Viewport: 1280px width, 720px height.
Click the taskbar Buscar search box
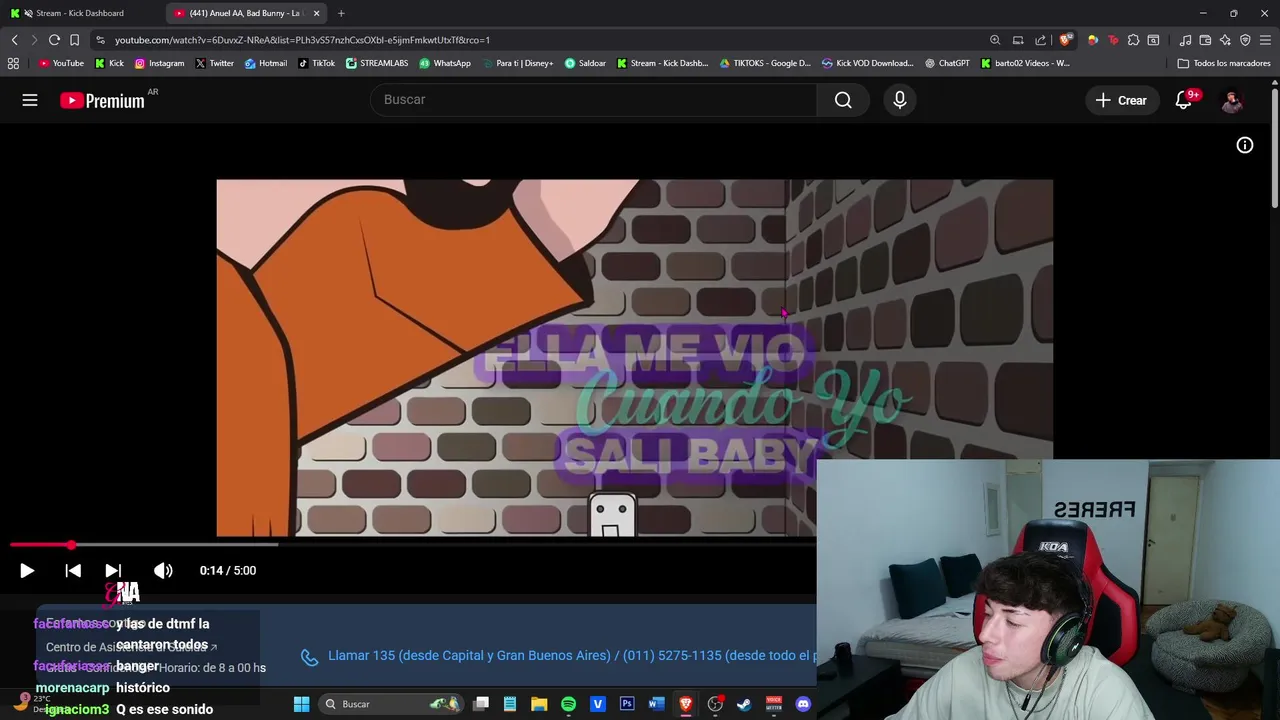coord(393,704)
